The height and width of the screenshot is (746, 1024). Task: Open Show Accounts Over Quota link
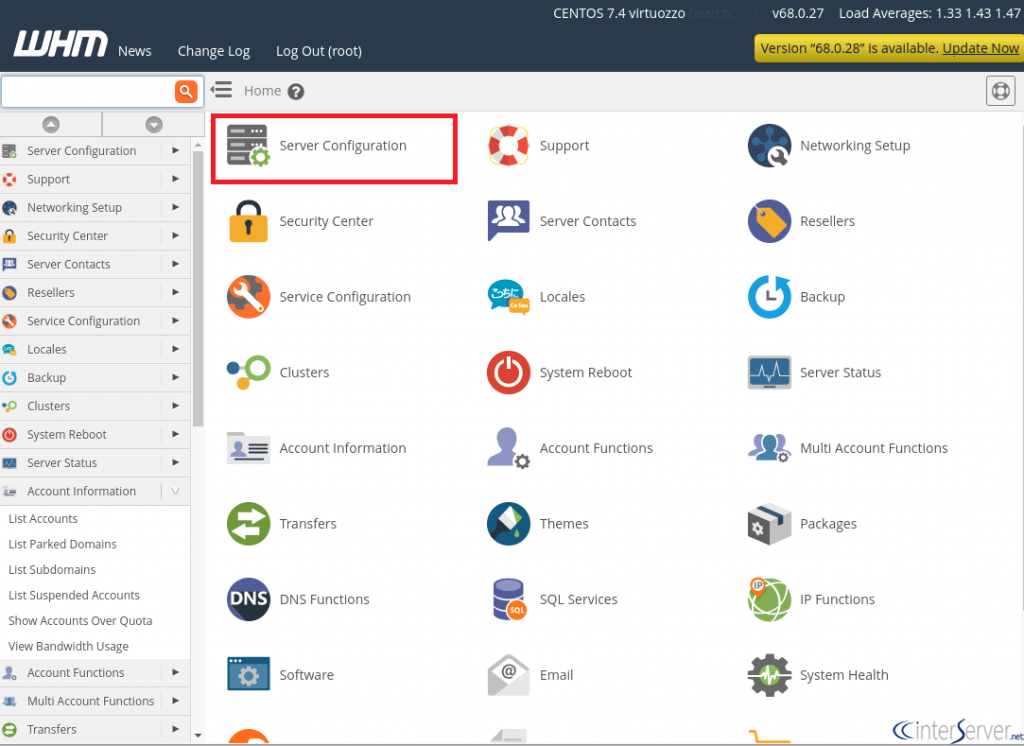pyautogui.click(x=80, y=621)
